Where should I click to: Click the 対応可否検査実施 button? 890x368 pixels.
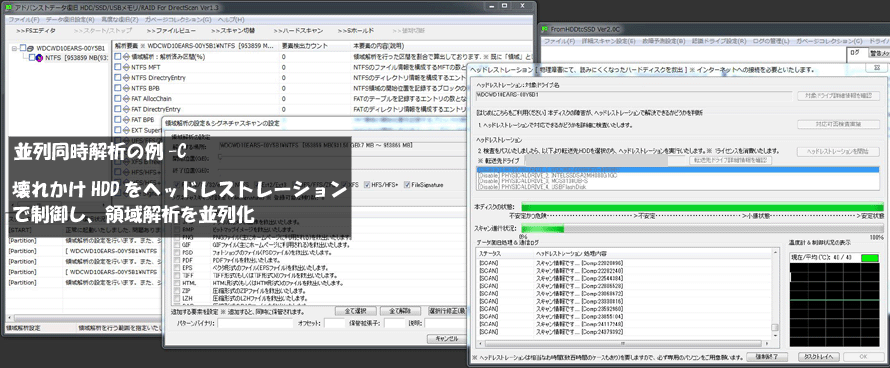pyautogui.click(x=838, y=124)
